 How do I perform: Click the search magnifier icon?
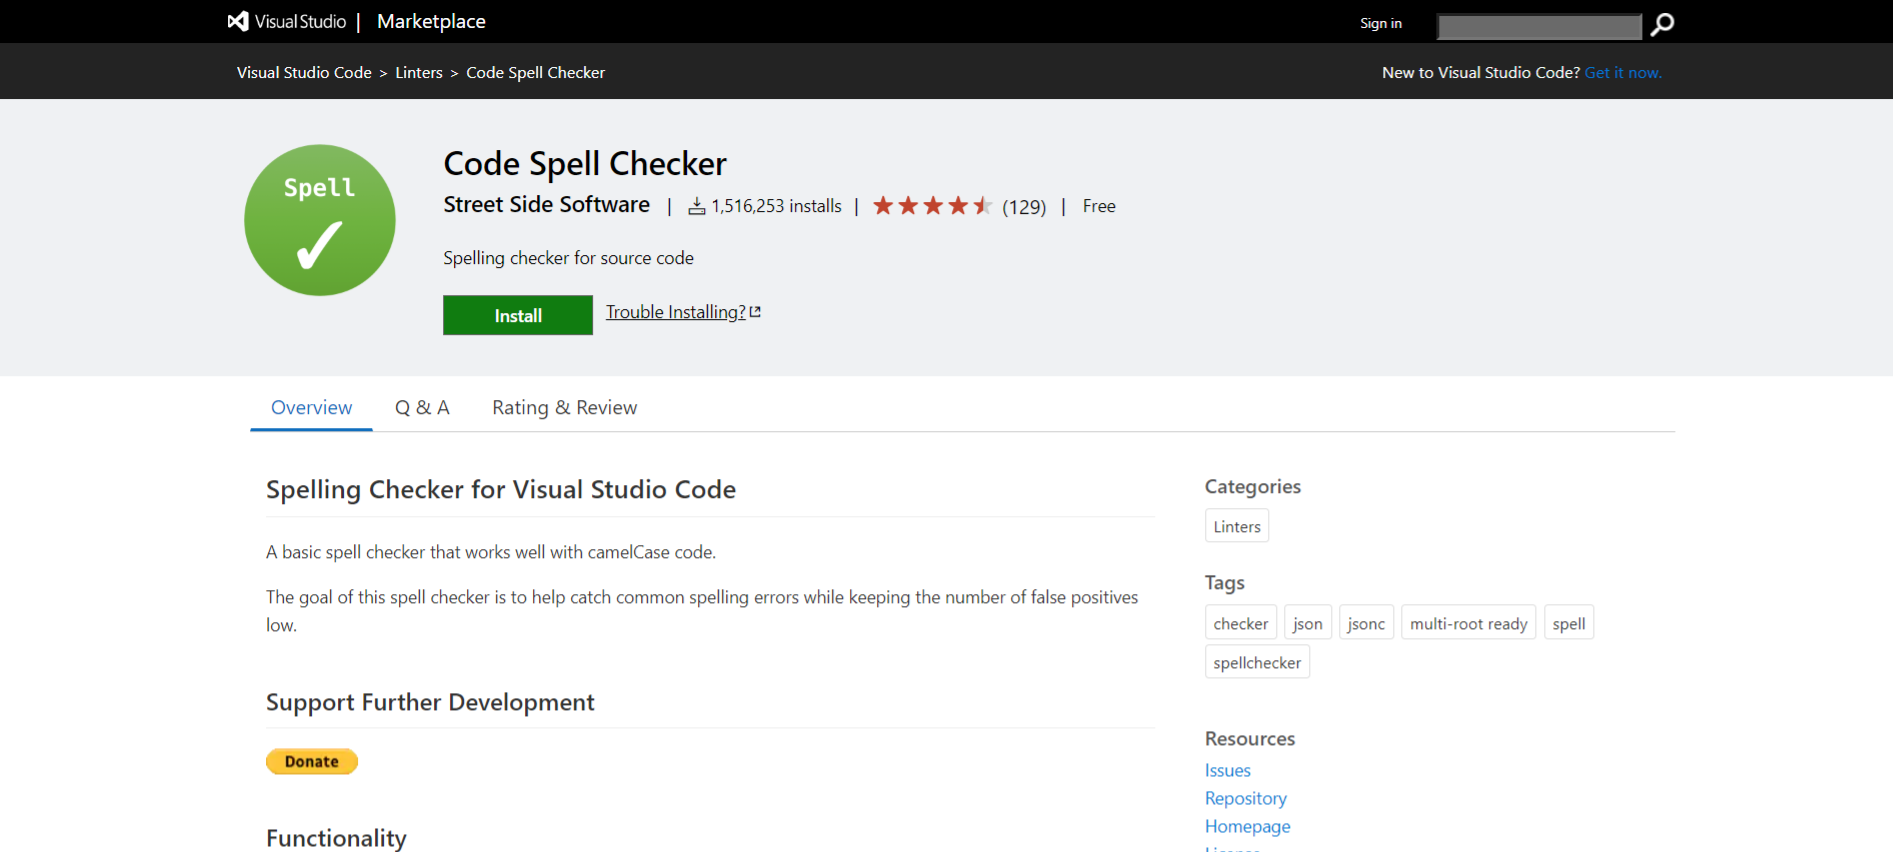tap(1662, 24)
